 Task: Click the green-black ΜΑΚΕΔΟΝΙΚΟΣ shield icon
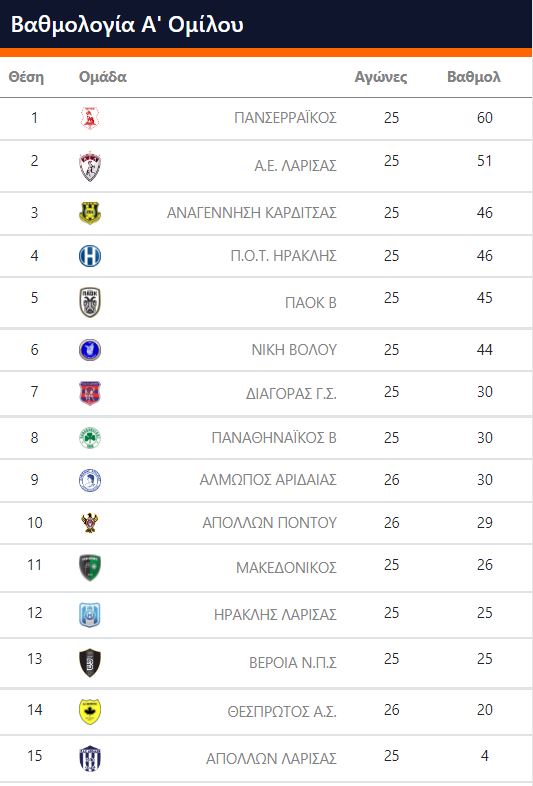coord(90,567)
